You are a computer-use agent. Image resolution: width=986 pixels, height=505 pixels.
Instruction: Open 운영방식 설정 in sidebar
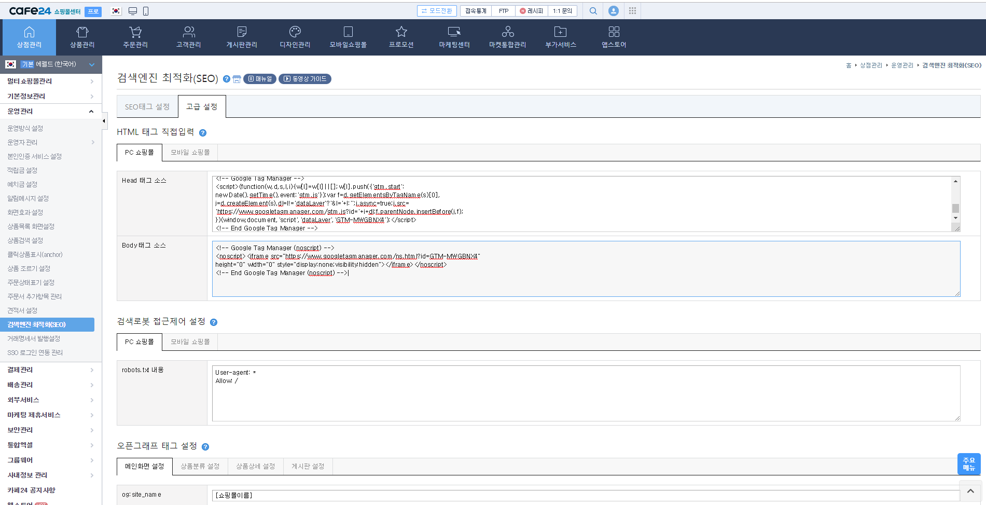coord(26,128)
